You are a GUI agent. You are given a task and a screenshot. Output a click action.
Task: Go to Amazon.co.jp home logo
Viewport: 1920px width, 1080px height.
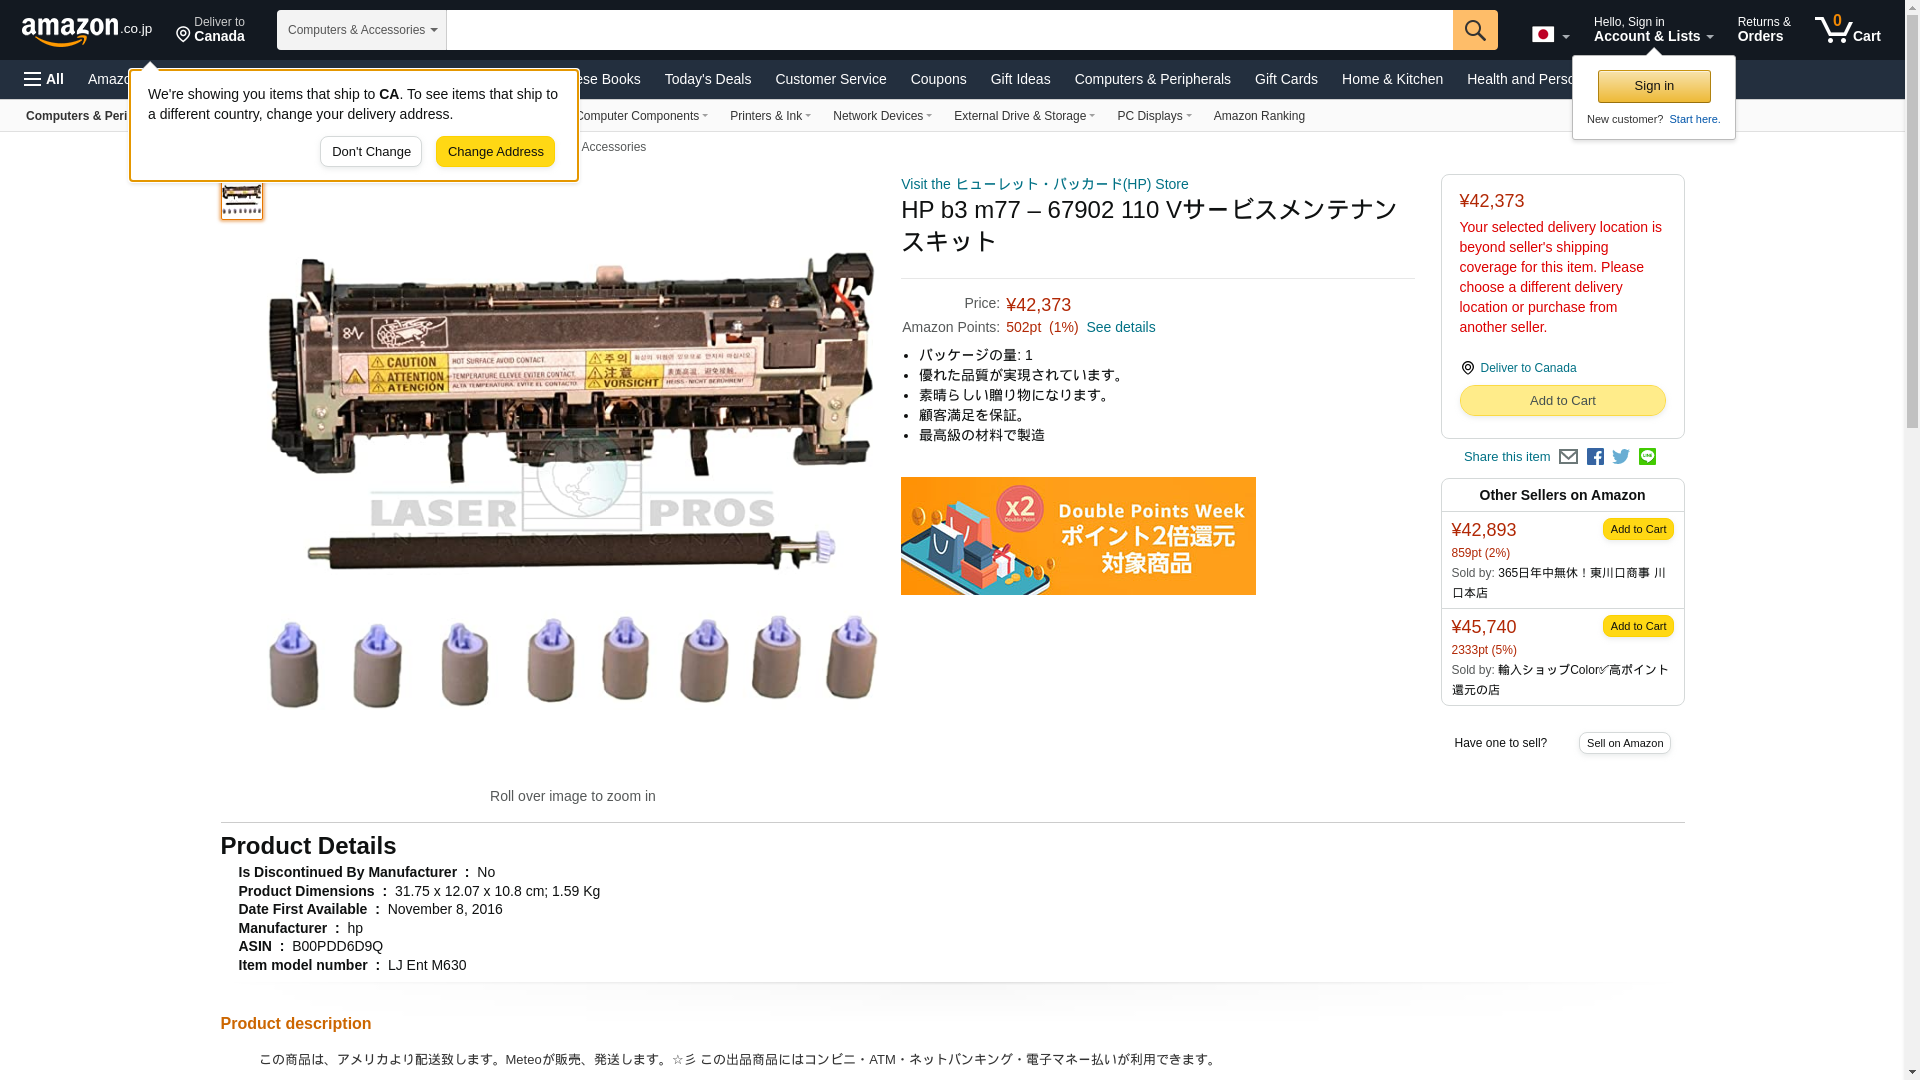coord(87,30)
